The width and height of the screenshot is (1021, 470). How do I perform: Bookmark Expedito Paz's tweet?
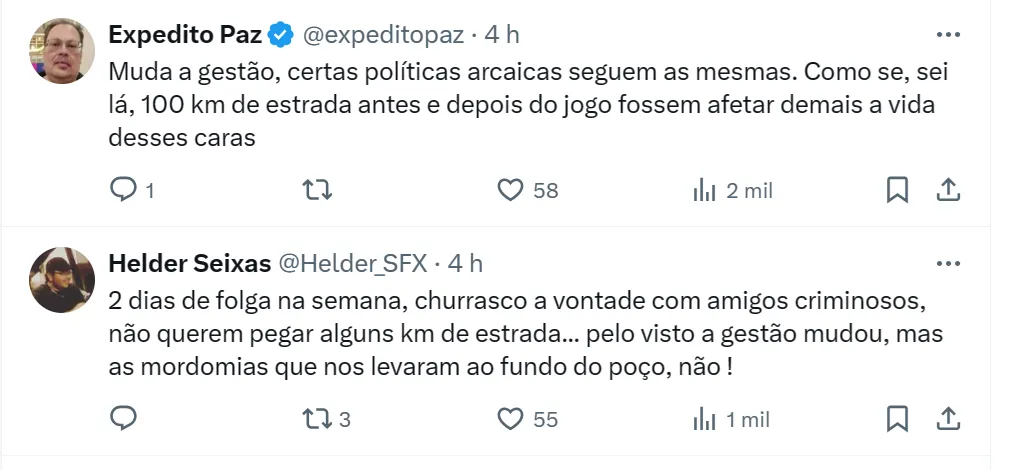[898, 190]
